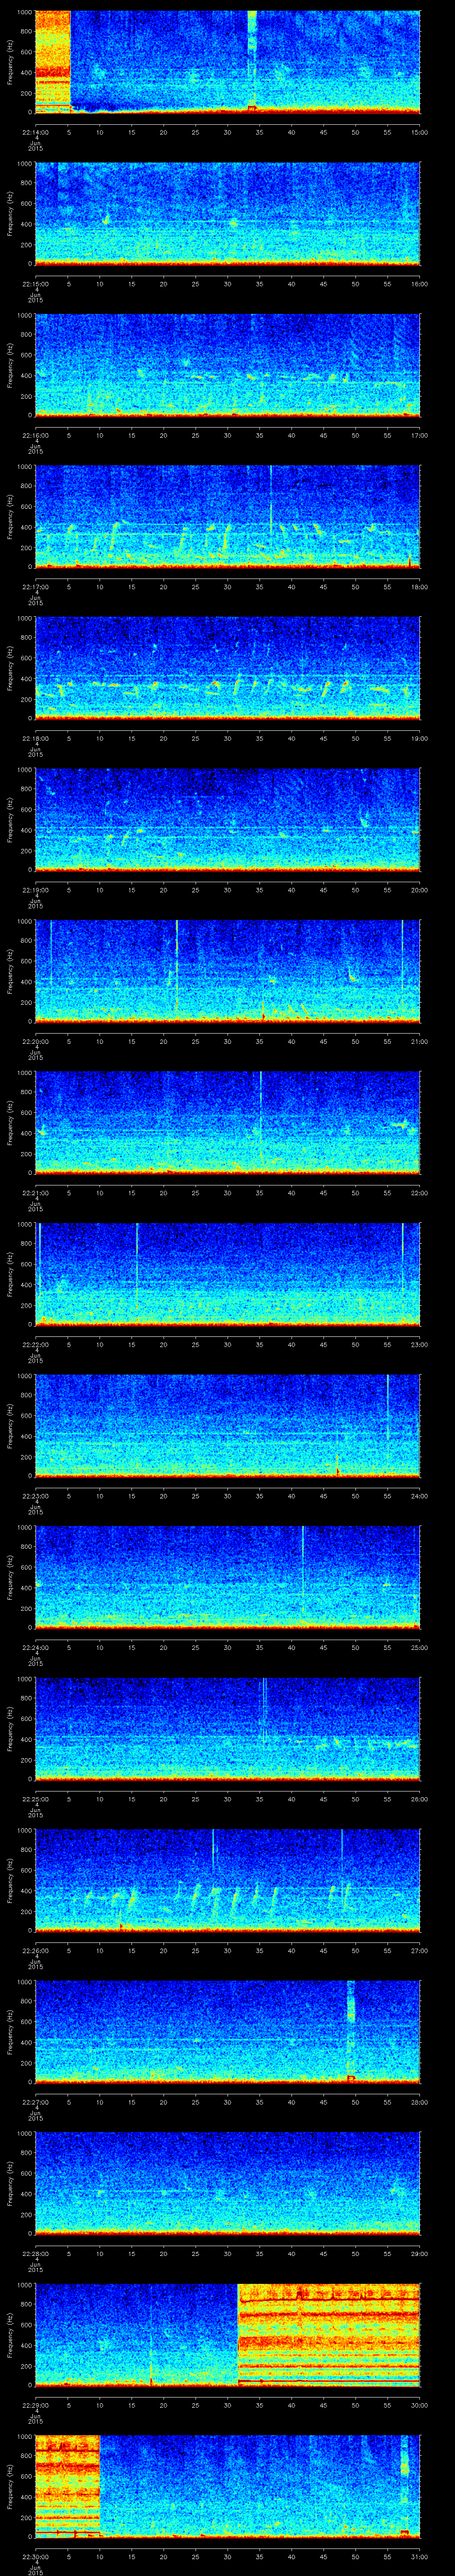Click the 20:00 end-time label

click(x=420, y=890)
